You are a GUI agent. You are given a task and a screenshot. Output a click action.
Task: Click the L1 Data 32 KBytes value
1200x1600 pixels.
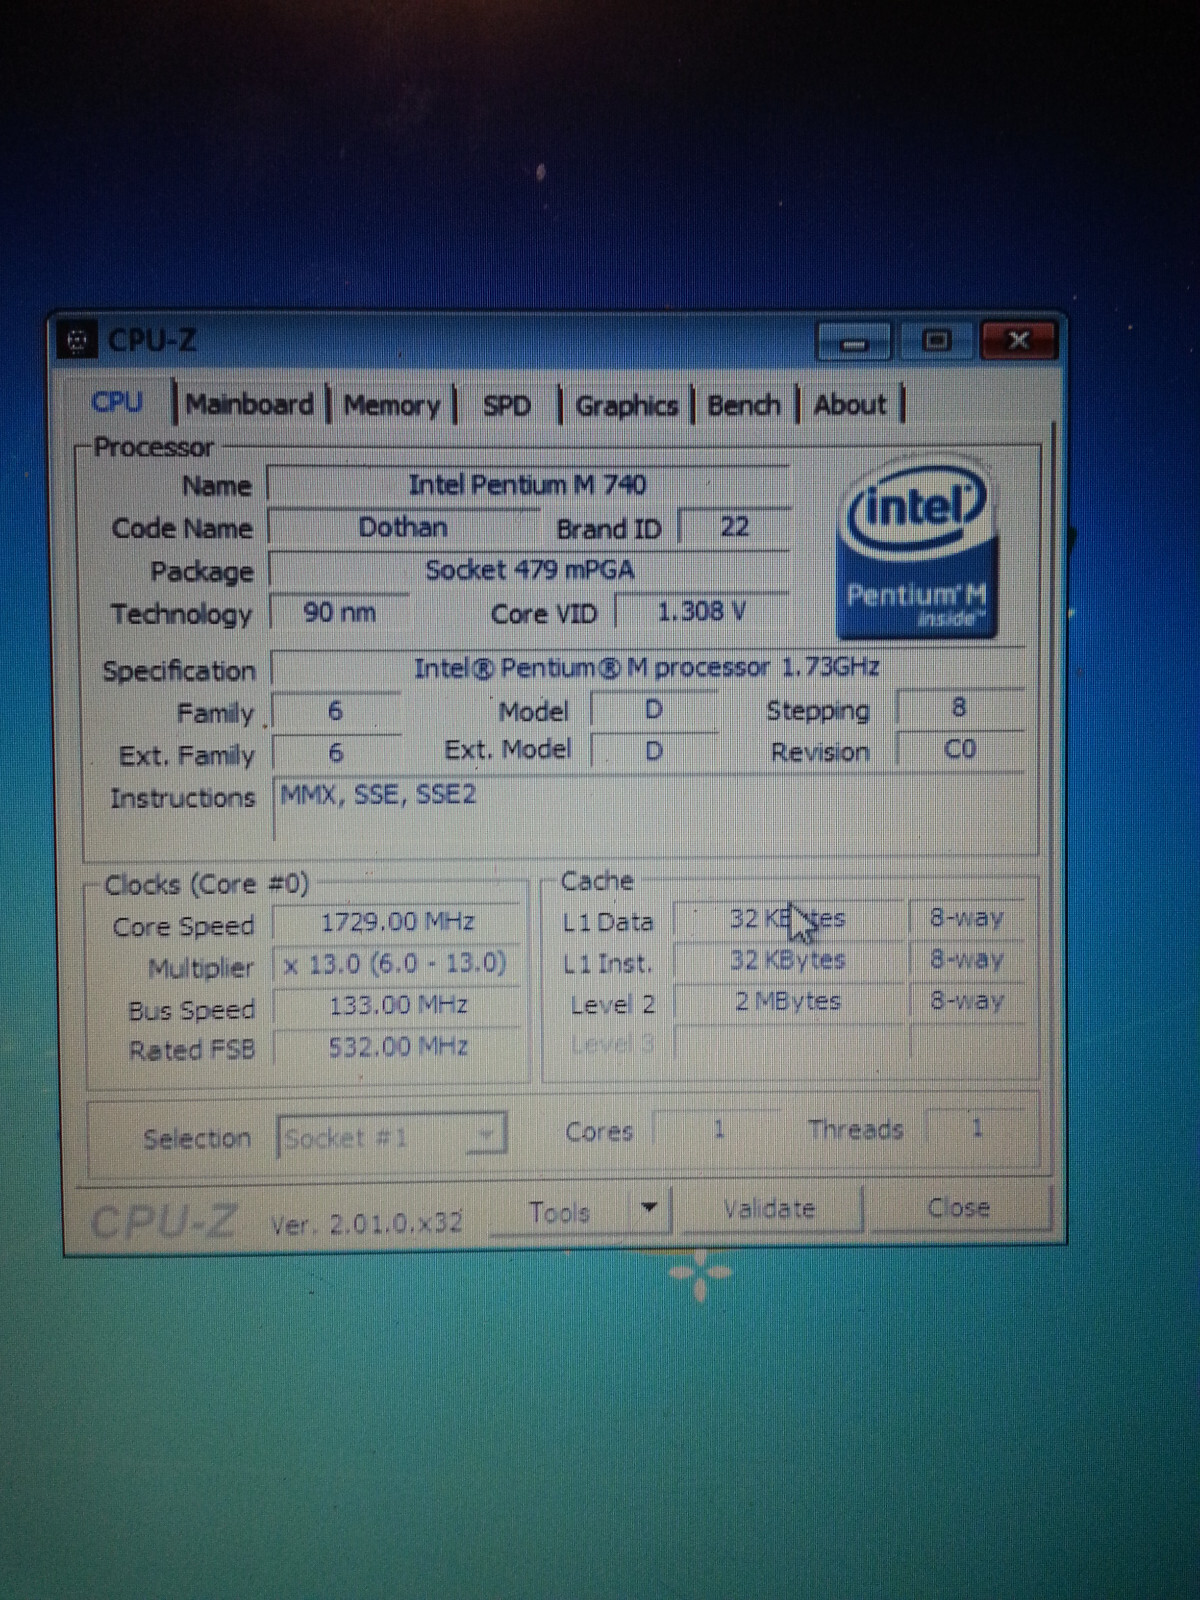click(788, 919)
